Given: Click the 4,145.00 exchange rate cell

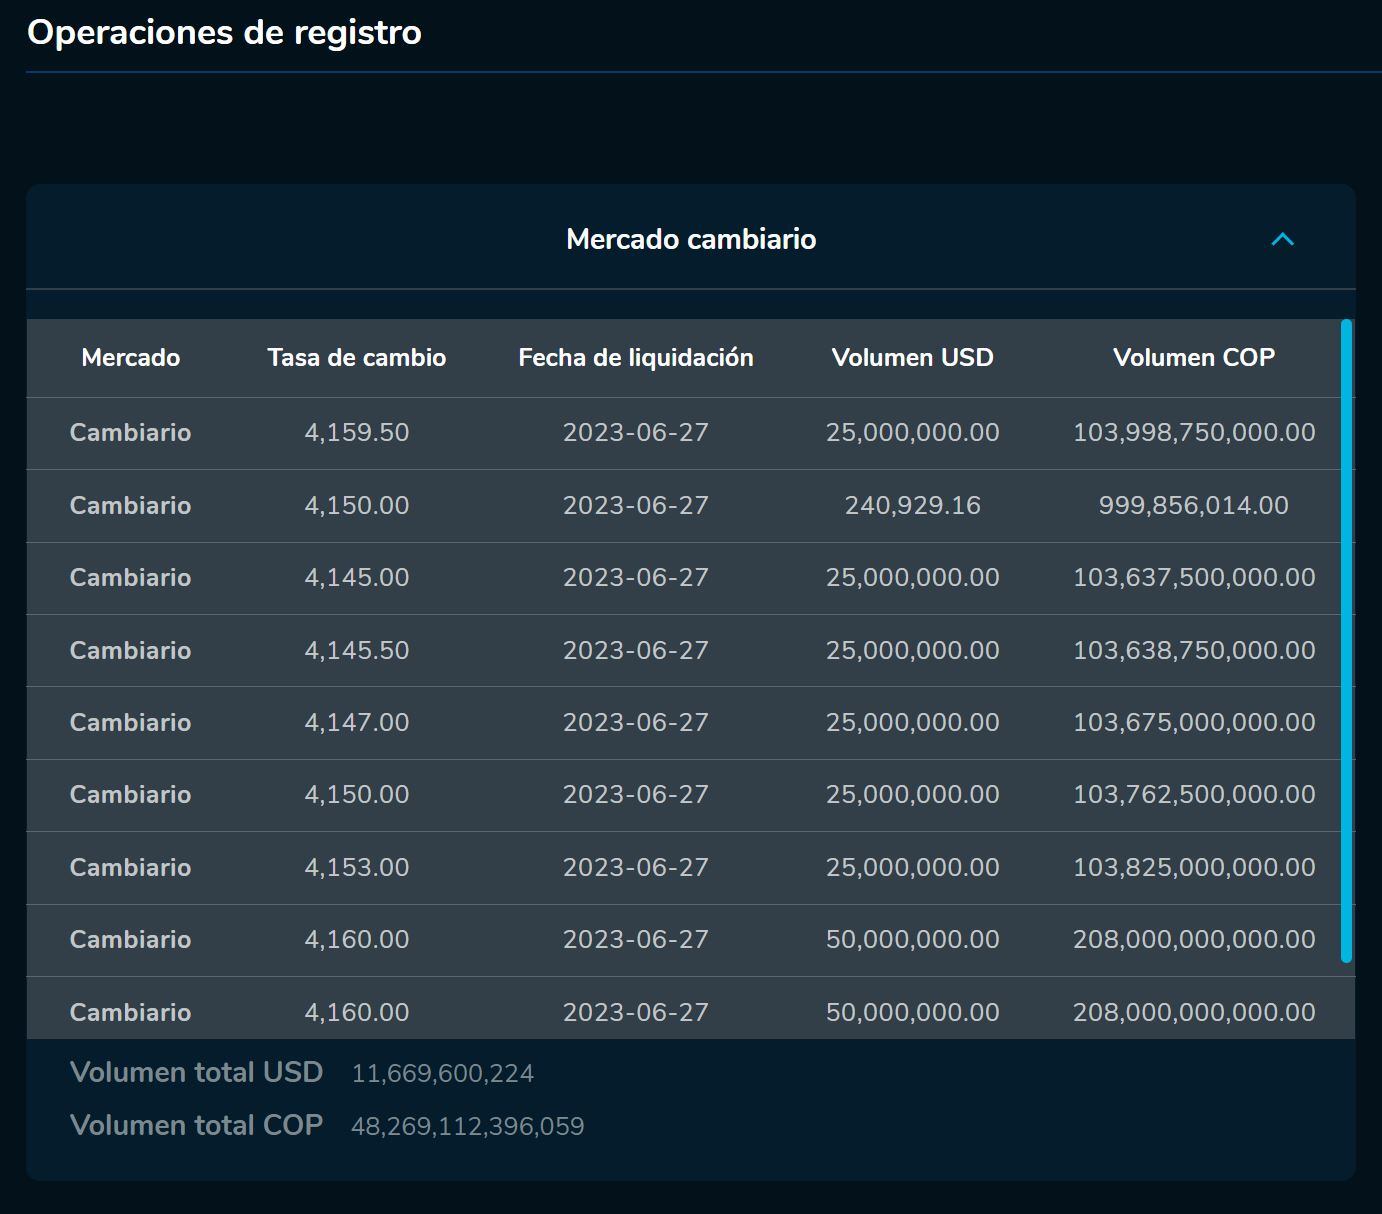Looking at the screenshot, I should point(357,578).
